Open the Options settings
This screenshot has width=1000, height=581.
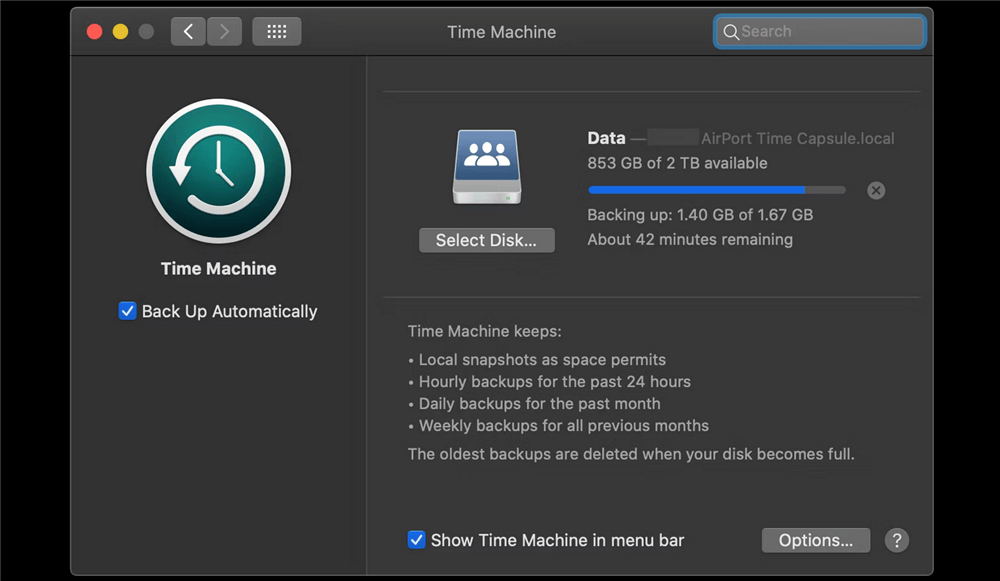click(816, 540)
